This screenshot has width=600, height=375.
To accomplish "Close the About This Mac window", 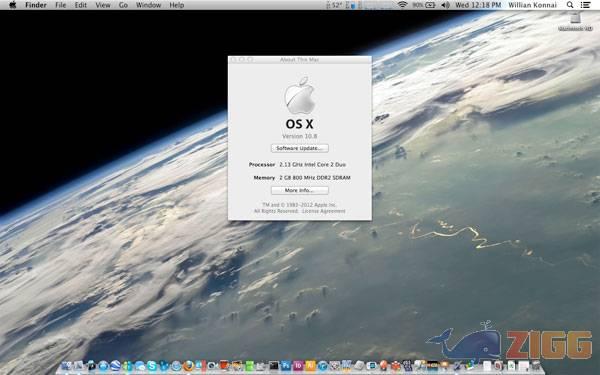I will coord(233,60).
